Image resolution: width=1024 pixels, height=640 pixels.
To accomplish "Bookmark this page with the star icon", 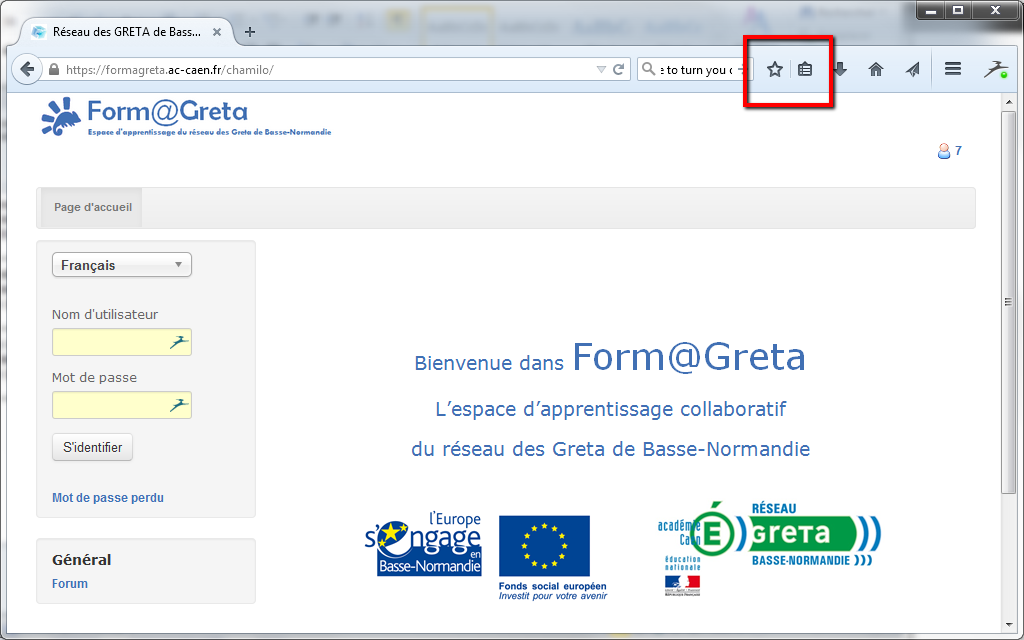I will [775, 69].
